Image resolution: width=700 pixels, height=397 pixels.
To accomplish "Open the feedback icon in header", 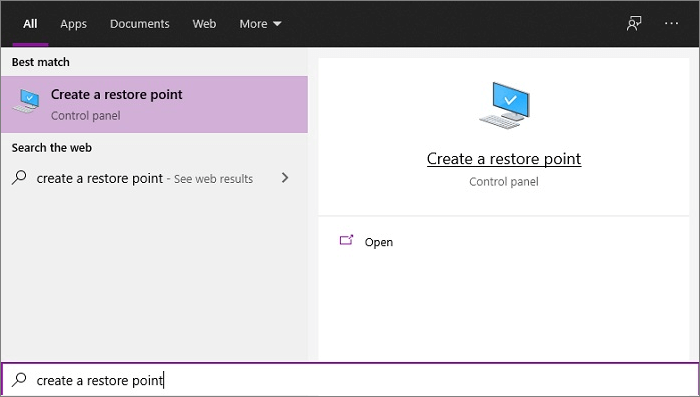I will pyautogui.click(x=634, y=24).
